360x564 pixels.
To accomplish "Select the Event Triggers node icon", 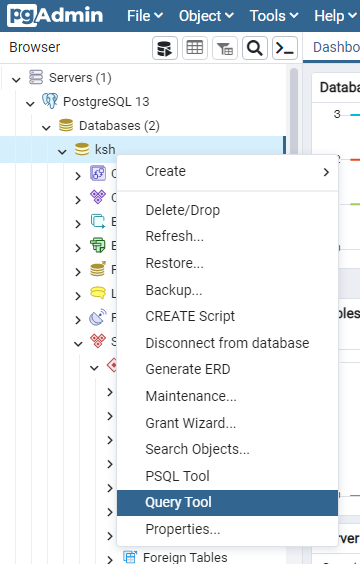I will click(98, 221).
